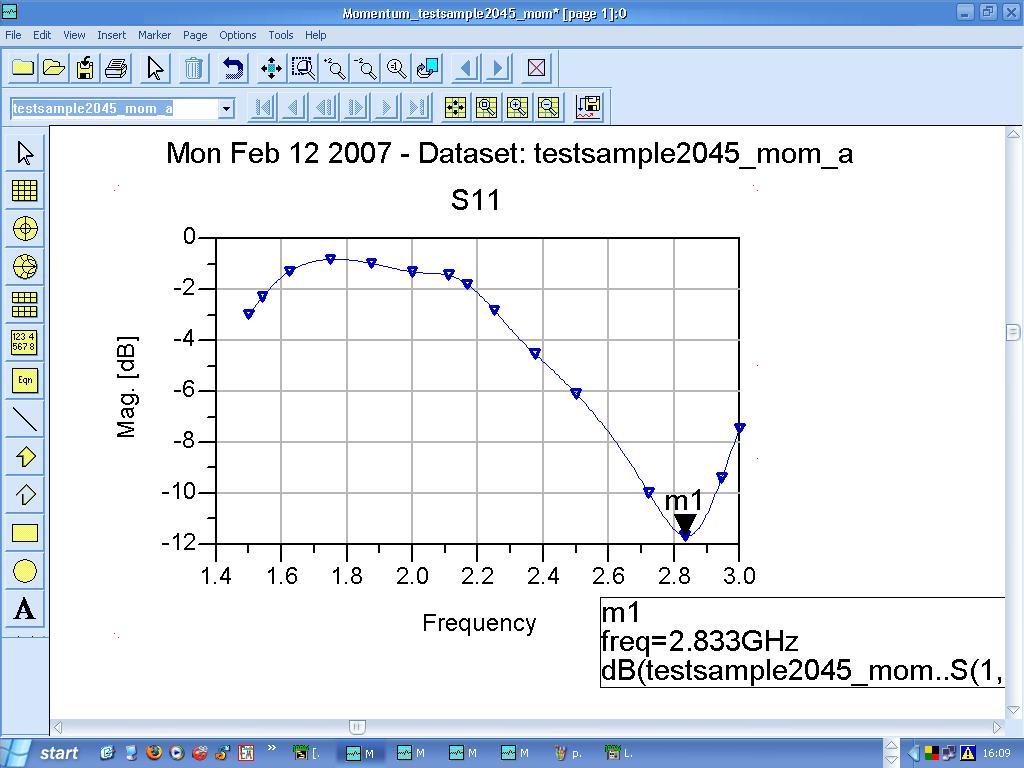The image size is (1024, 768).
Task: Click the export data to file icon
Action: coord(588,107)
